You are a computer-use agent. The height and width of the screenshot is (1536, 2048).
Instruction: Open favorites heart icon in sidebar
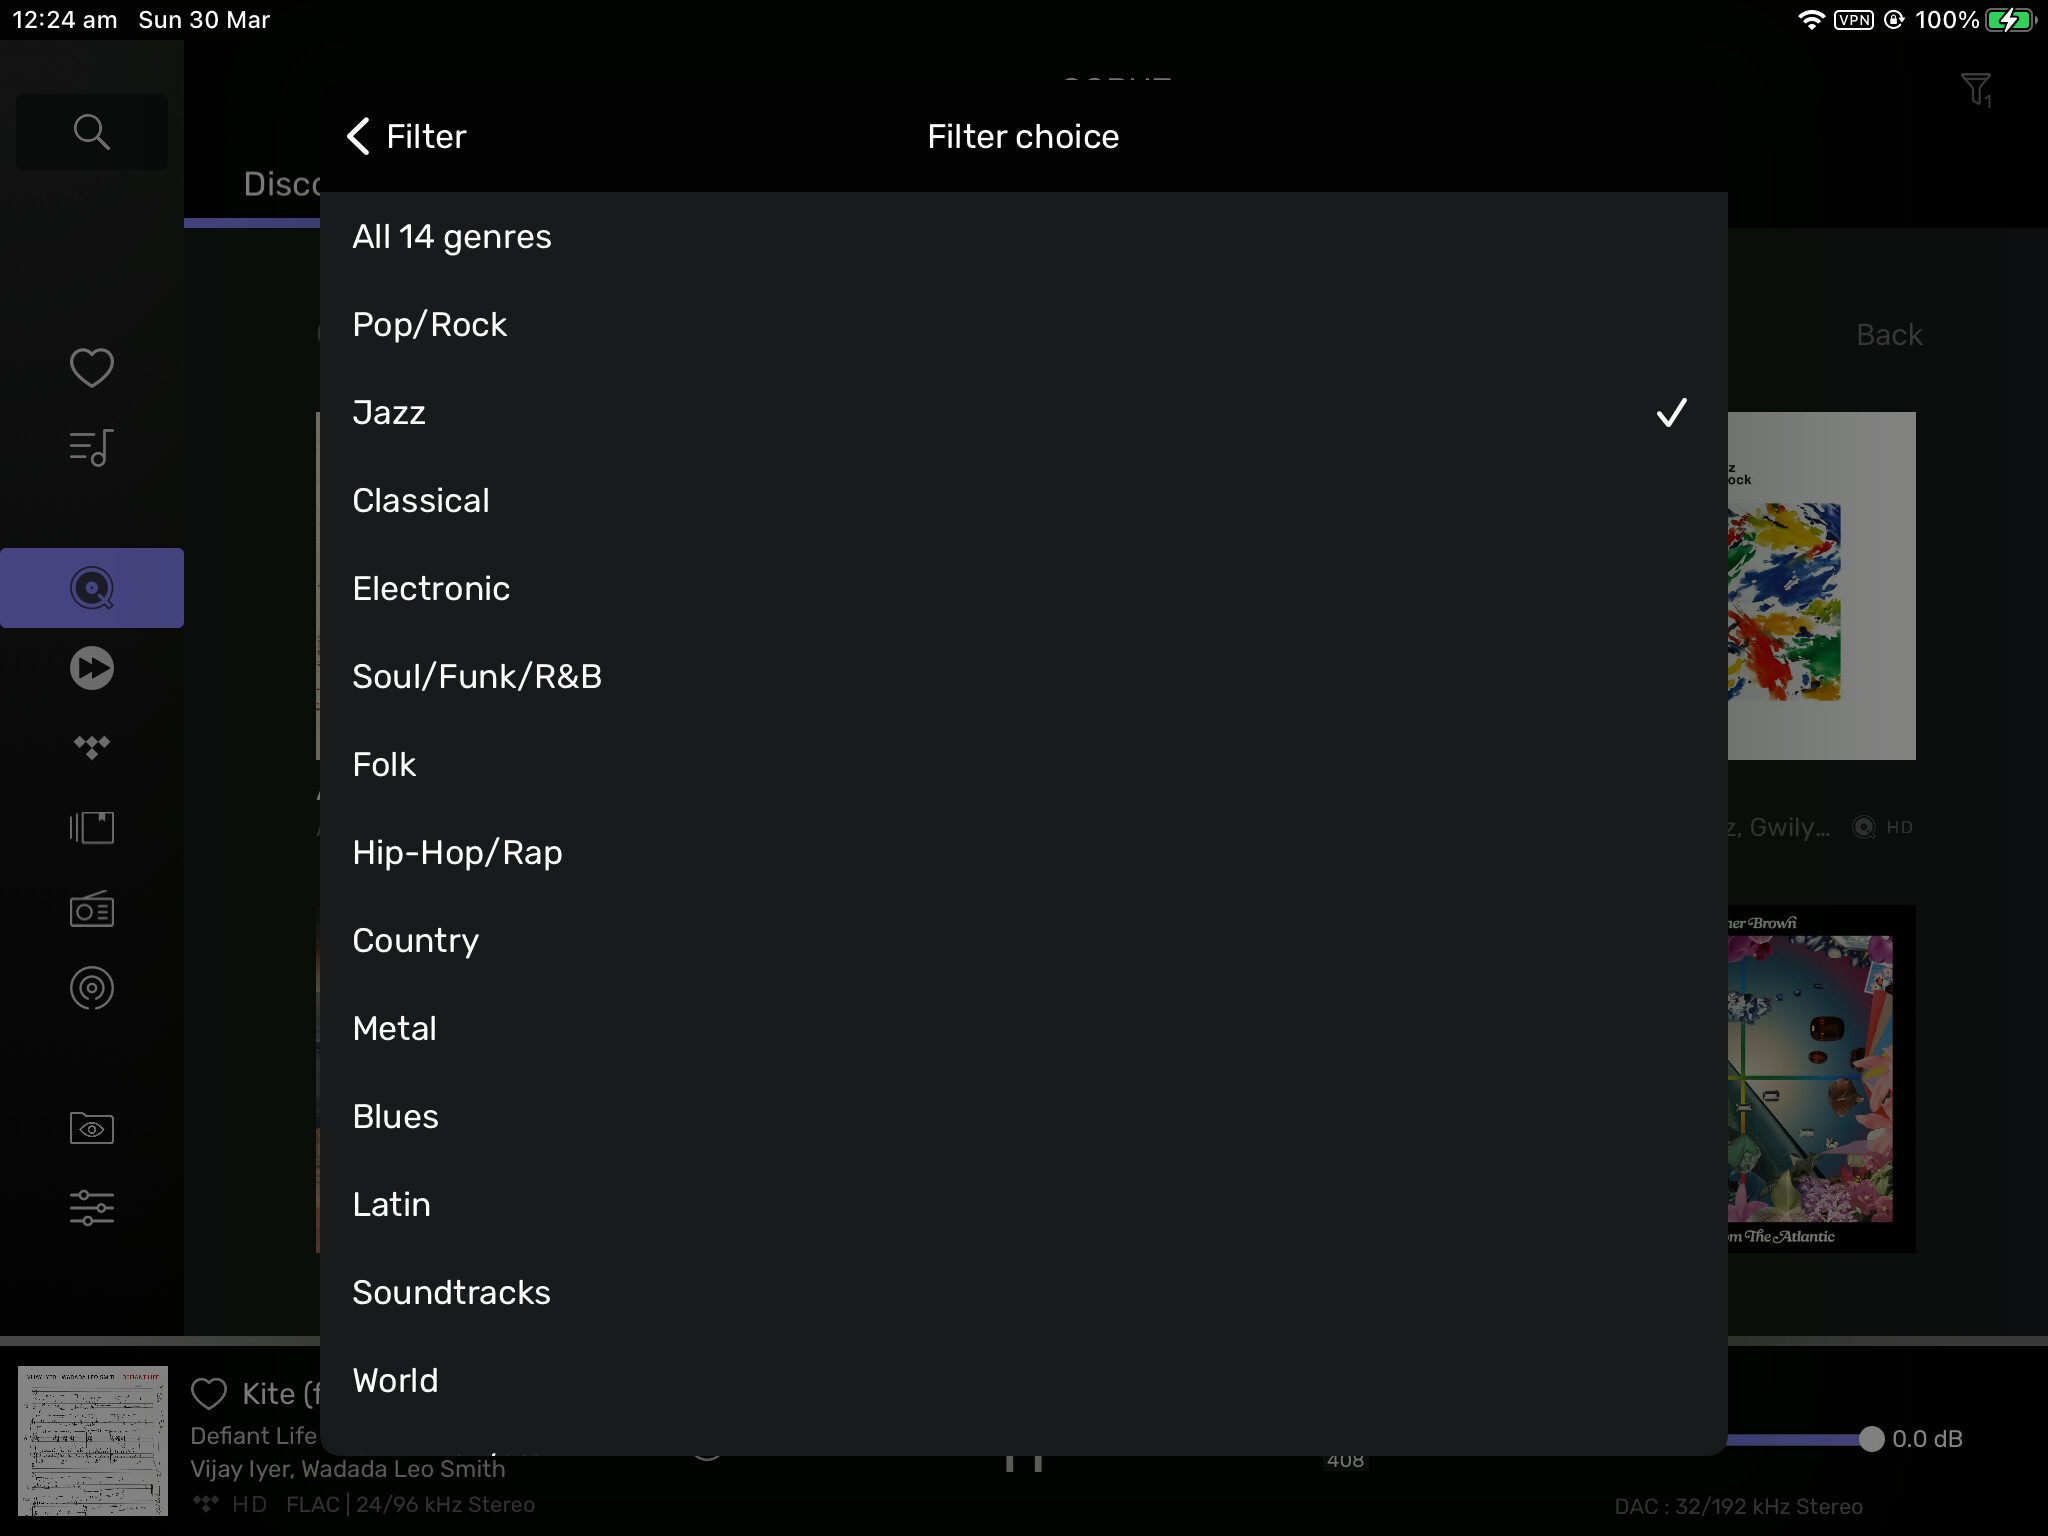pos(91,367)
